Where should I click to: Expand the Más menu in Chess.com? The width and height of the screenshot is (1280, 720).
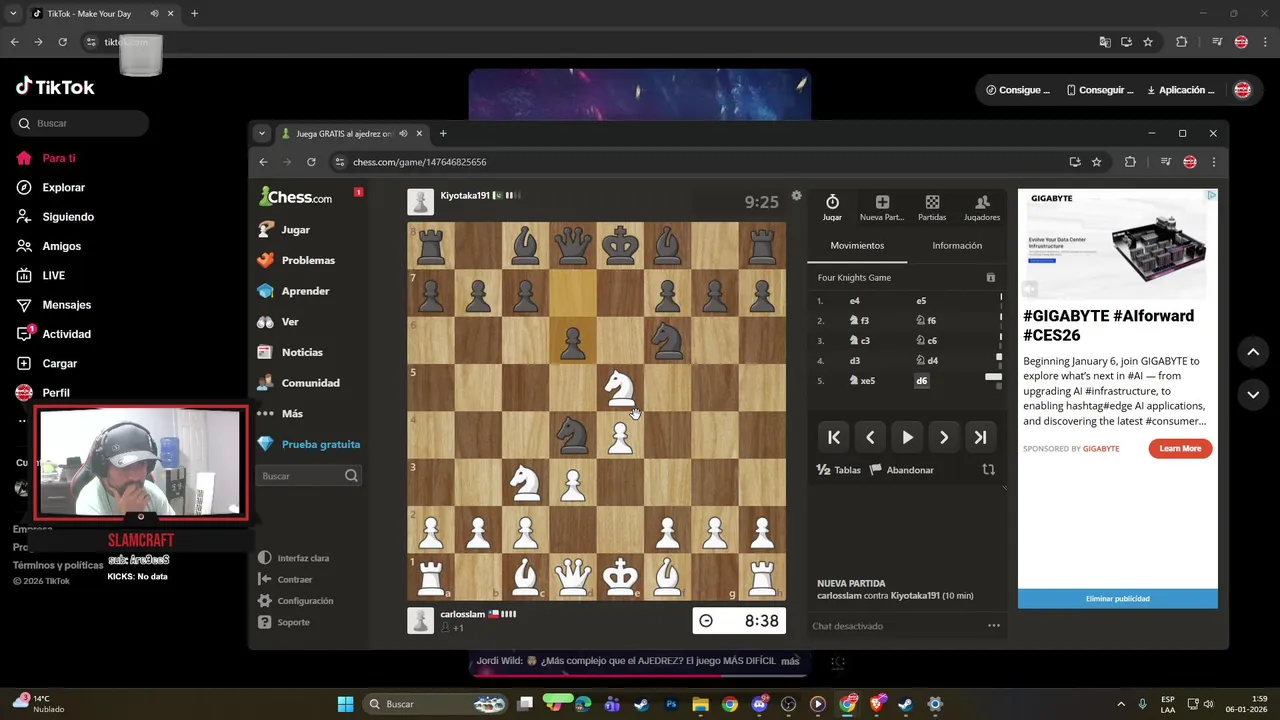[280, 413]
